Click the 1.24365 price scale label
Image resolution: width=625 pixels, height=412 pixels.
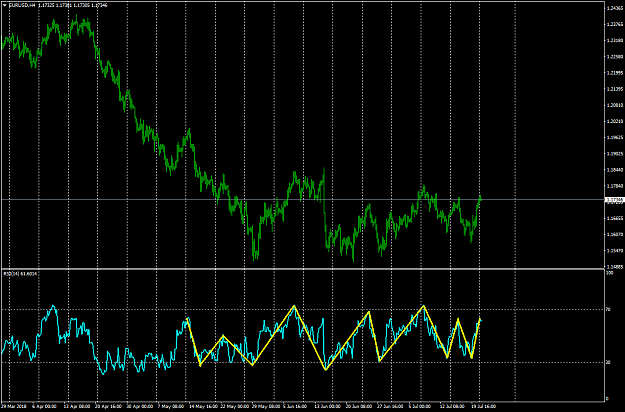coord(614,8)
